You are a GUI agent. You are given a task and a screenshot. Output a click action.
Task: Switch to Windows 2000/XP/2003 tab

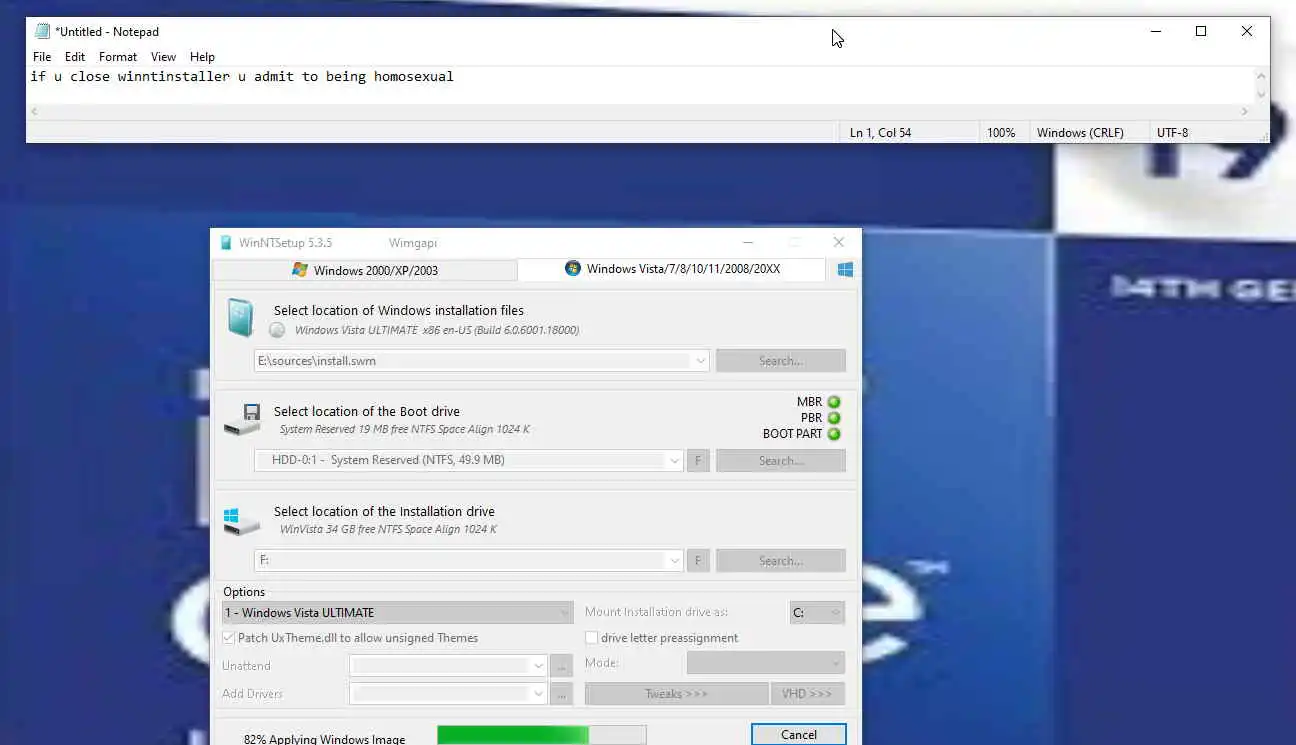365,270
